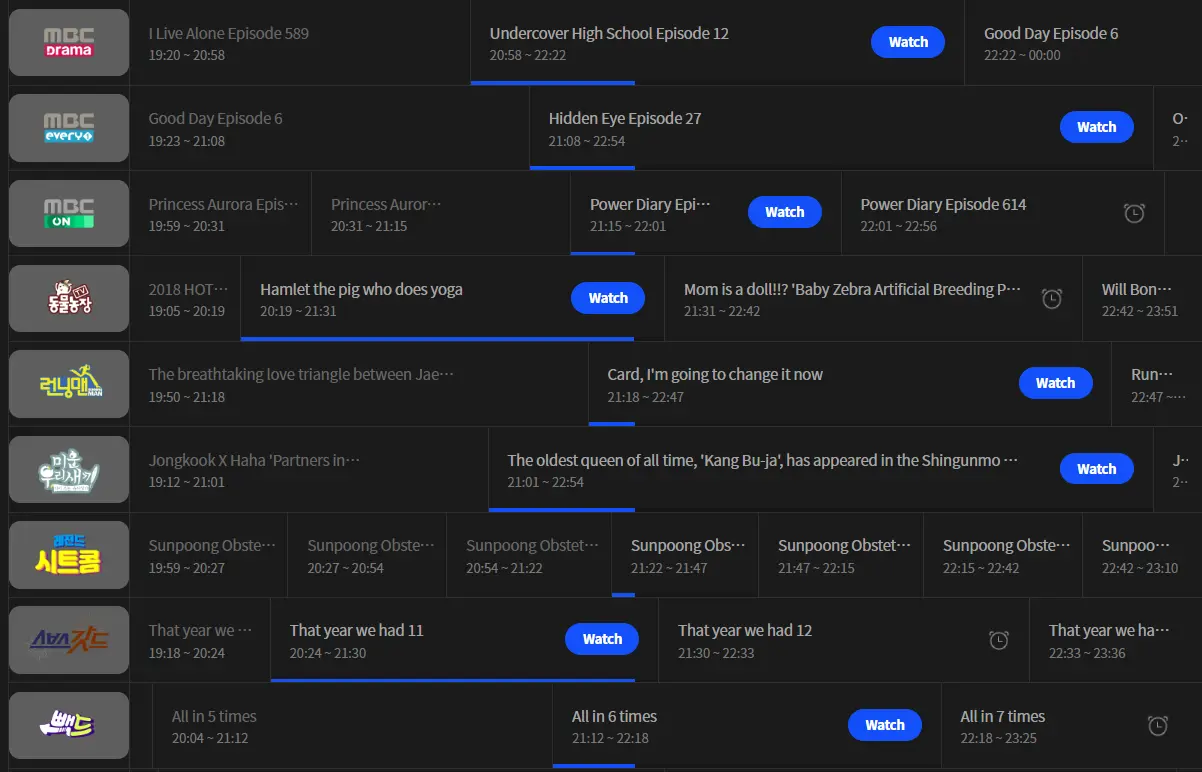Click Watch beside That year we had 11

(x=602, y=639)
